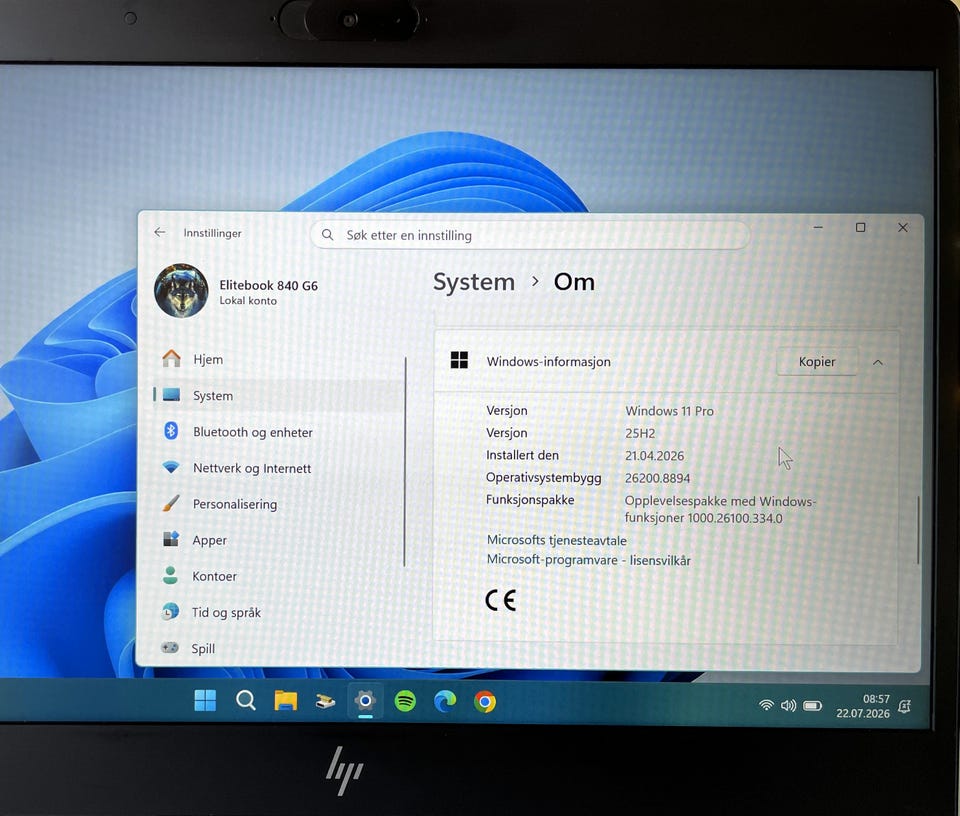This screenshot has height=816, width=960.
Task: Open Microsoft-programvare lisensvilkår link
Action: click(x=588, y=560)
